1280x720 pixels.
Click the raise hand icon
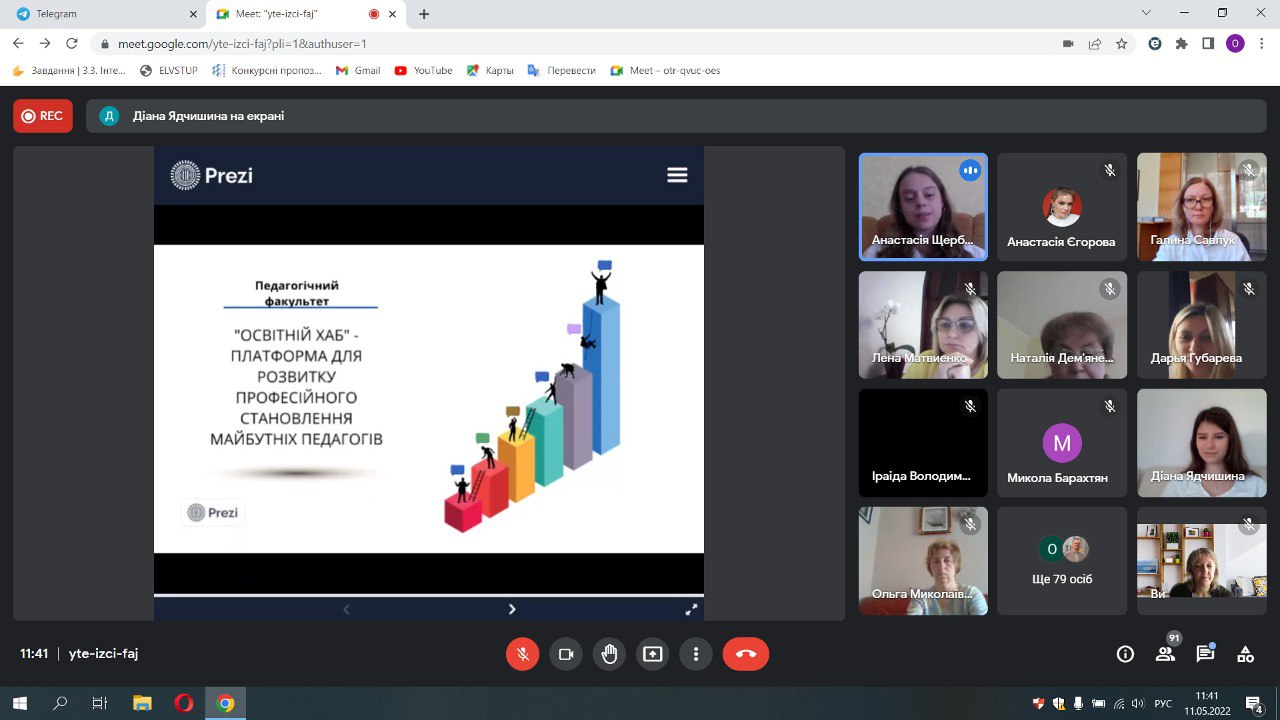coord(609,654)
